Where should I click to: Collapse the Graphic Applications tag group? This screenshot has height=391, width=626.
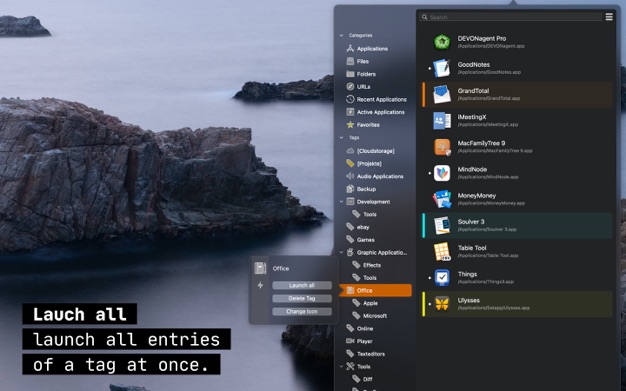[x=341, y=252]
